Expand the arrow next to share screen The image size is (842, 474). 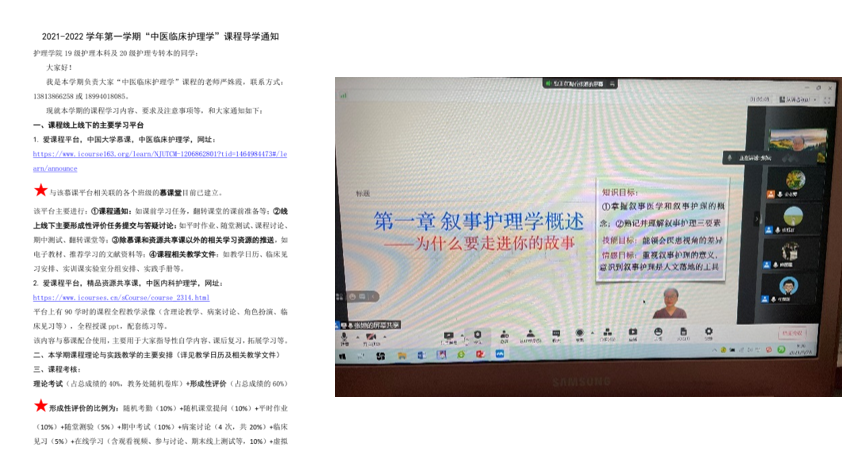461,337
